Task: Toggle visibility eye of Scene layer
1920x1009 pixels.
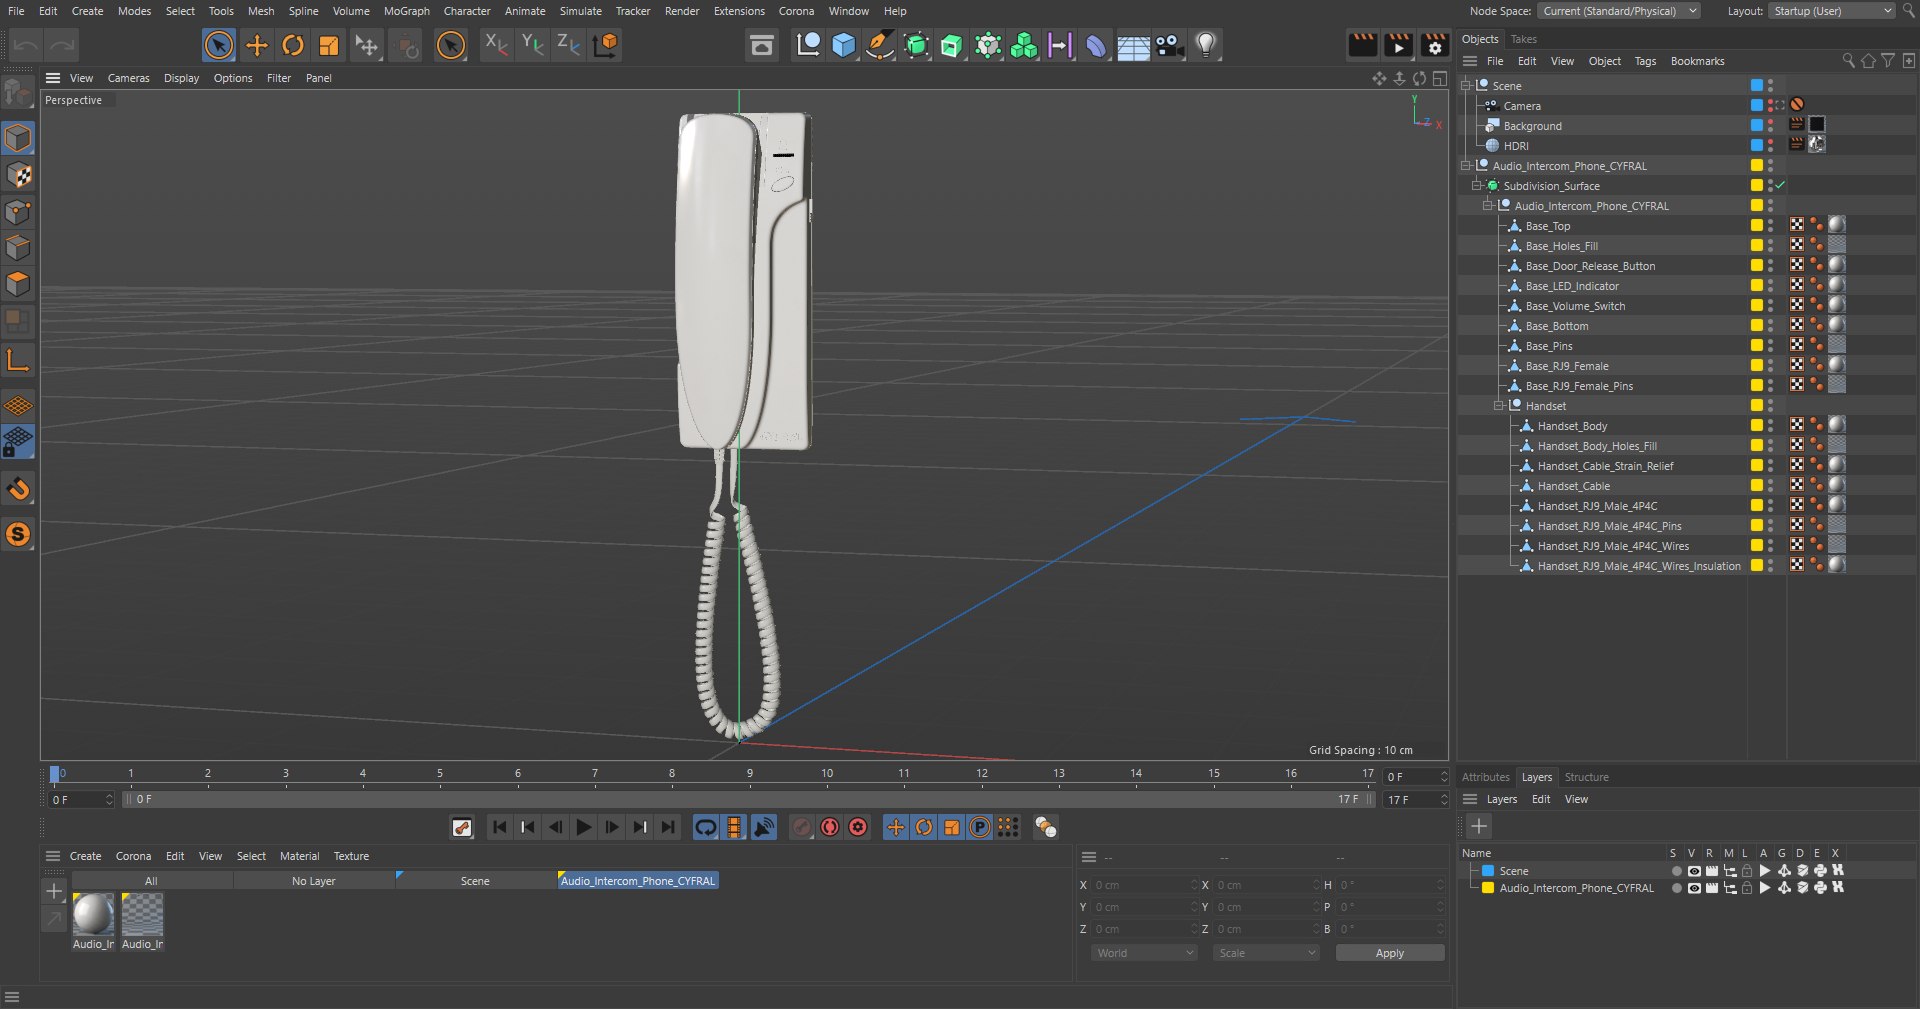Action: coord(1694,871)
